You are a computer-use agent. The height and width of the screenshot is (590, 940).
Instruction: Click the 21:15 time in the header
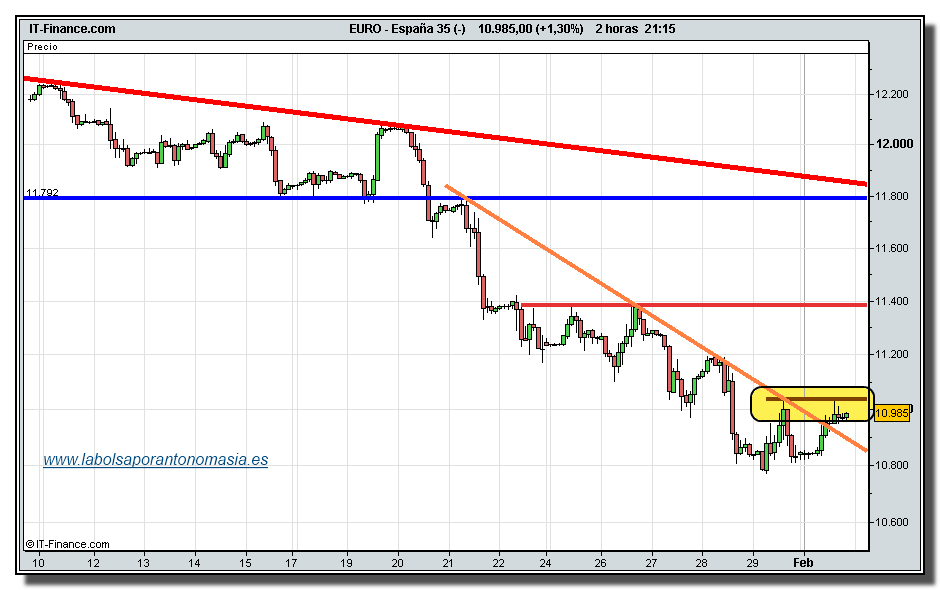[660, 29]
